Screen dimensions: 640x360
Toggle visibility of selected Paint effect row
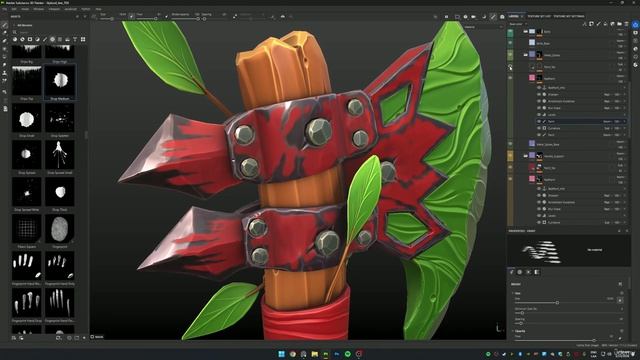539,122
